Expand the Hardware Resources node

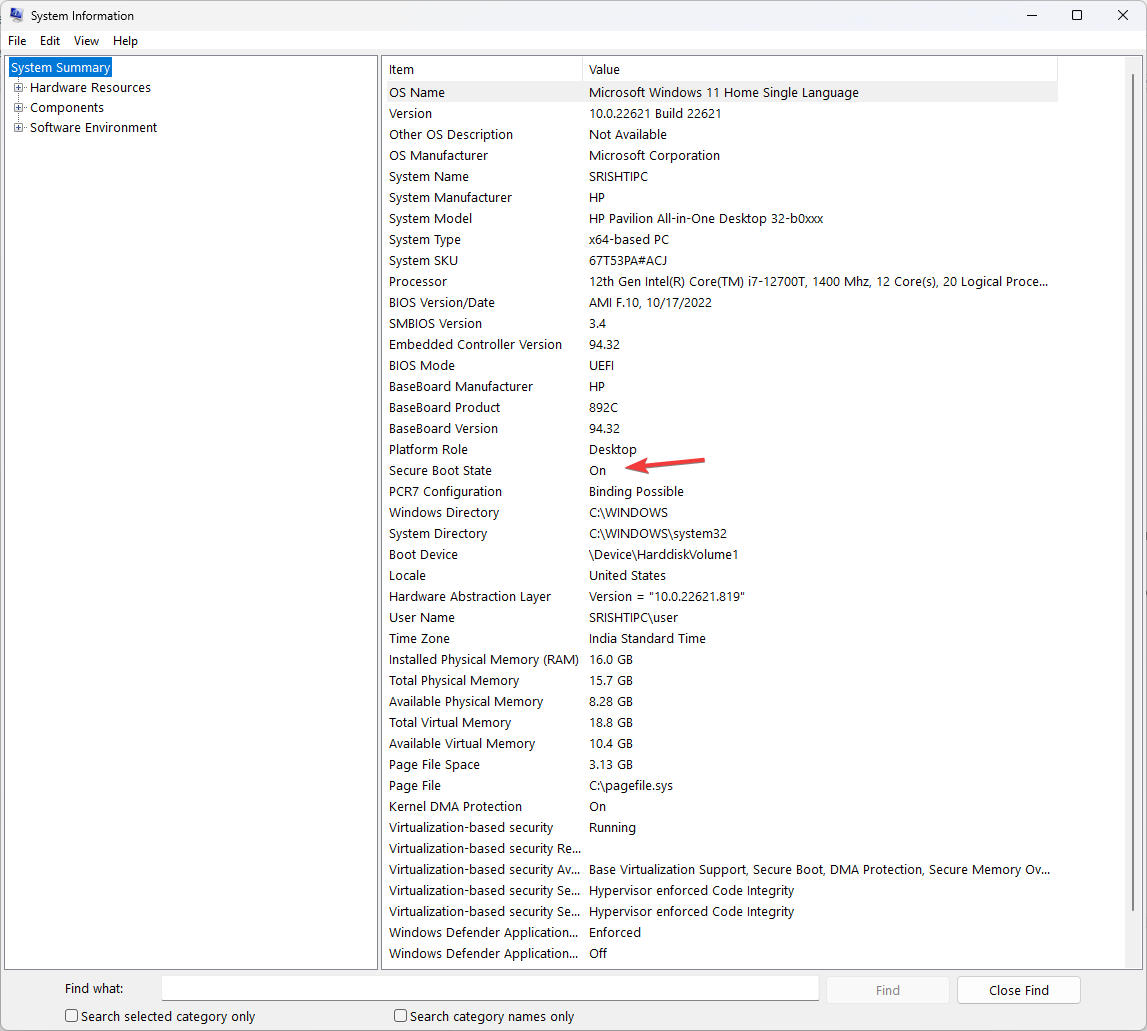(x=18, y=88)
